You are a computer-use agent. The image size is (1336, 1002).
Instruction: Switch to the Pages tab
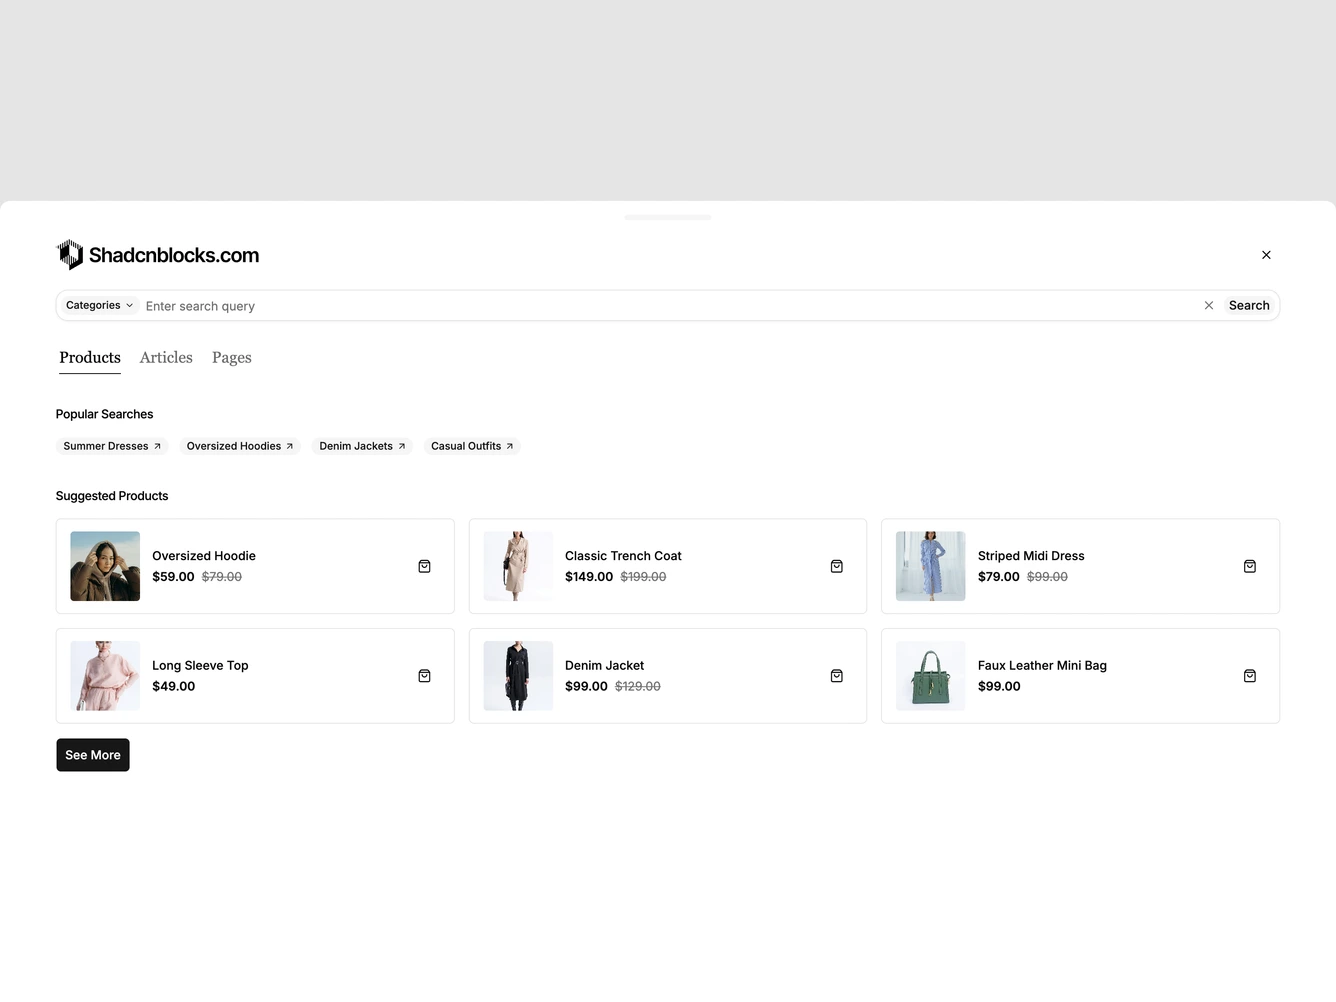click(x=232, y=358)
